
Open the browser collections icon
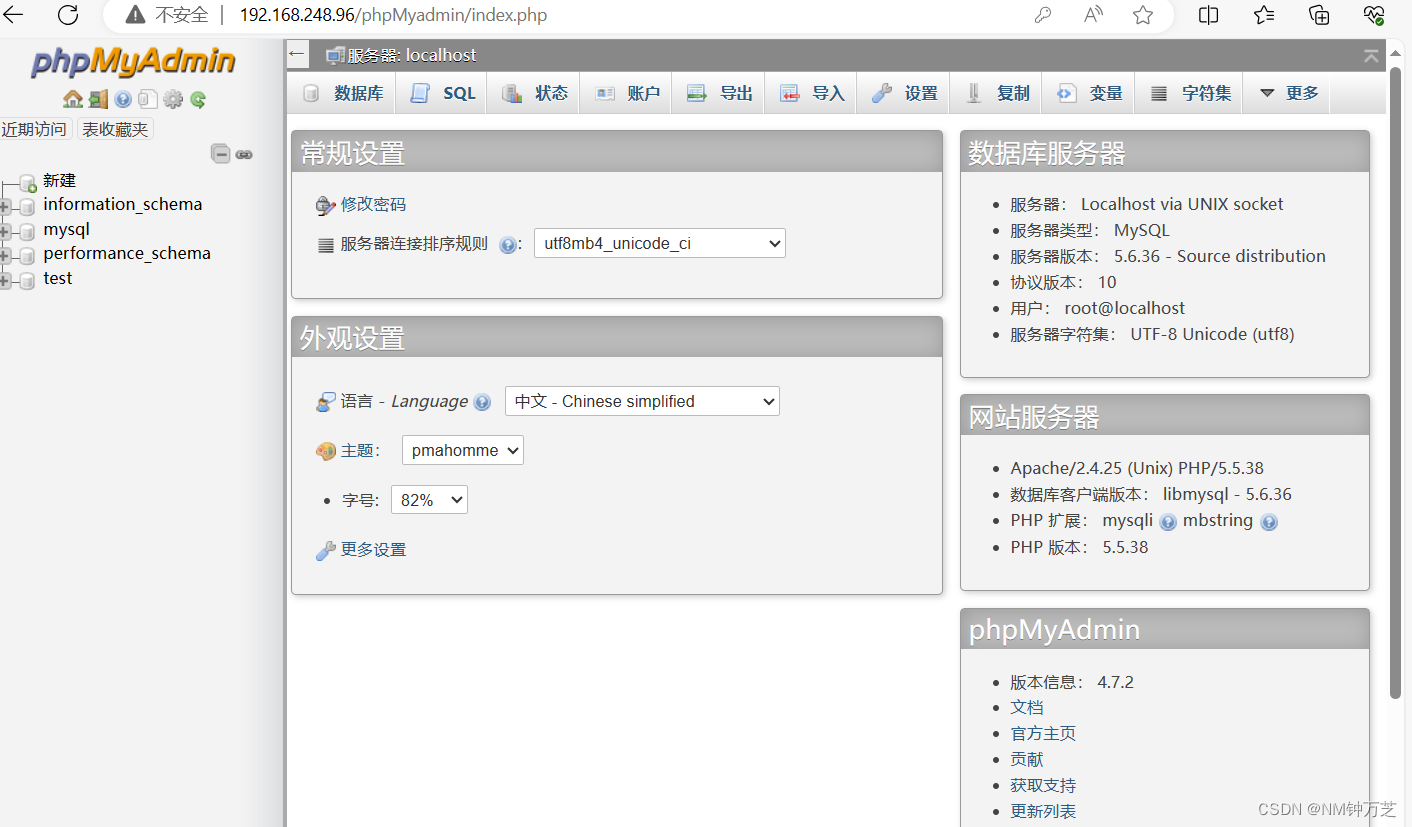pos(1319,15)
